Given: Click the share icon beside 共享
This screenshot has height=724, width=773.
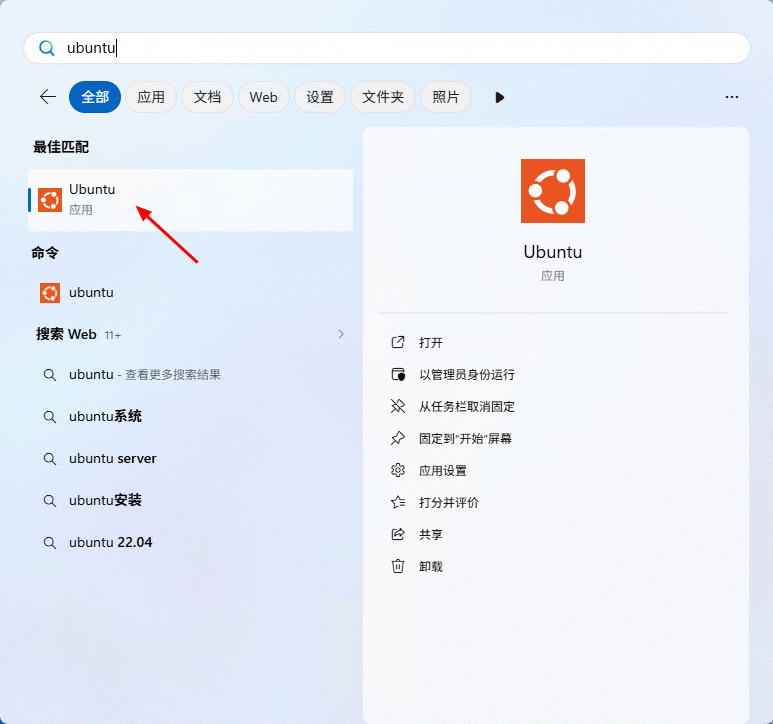Looking at the screenshot, I should (x=398, y=534).
